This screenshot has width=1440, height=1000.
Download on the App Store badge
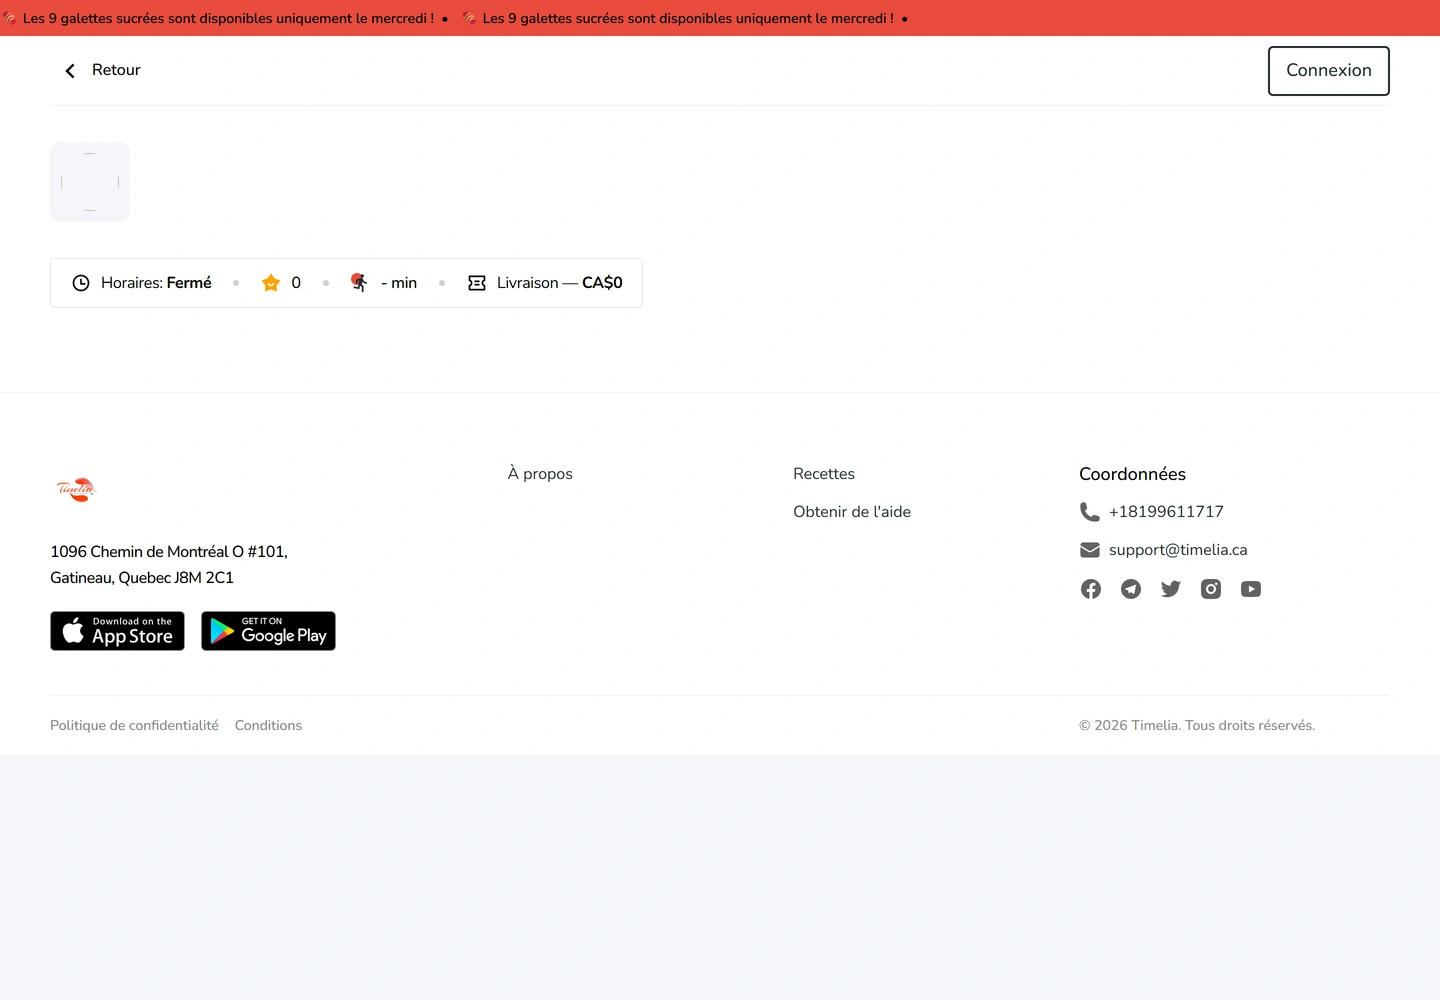click(118, 631)
